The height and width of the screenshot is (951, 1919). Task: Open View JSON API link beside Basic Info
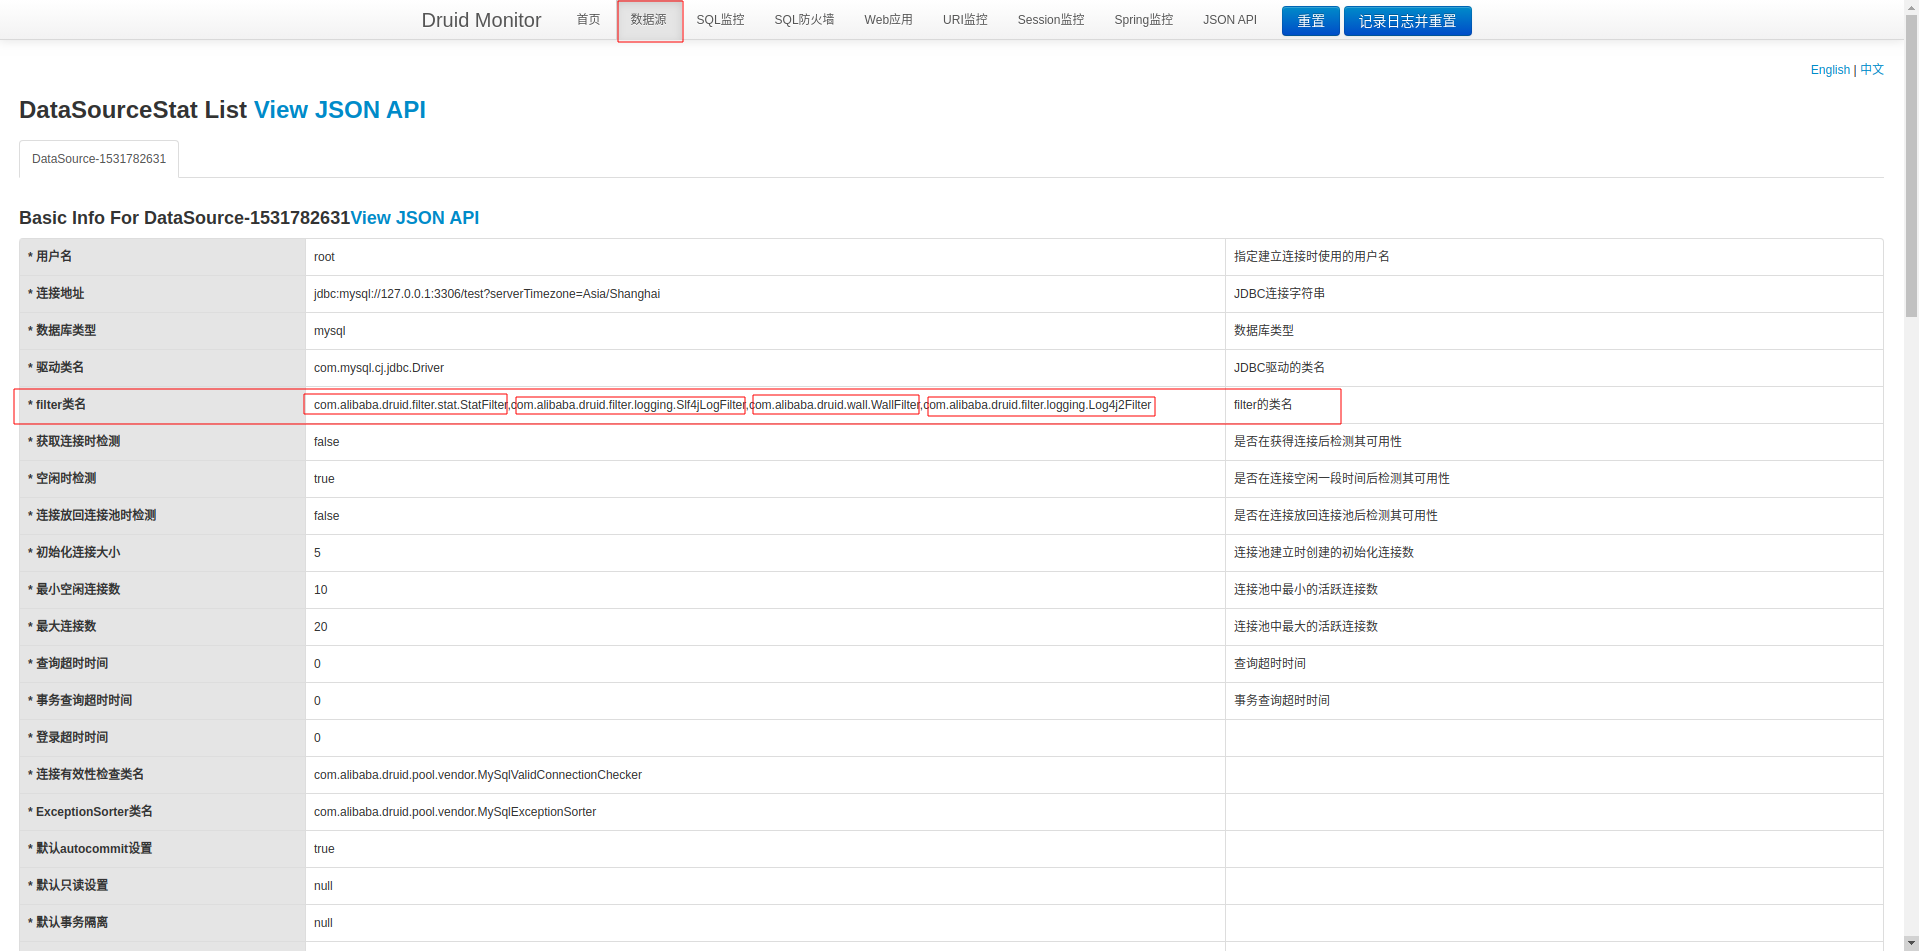[415, 218]
